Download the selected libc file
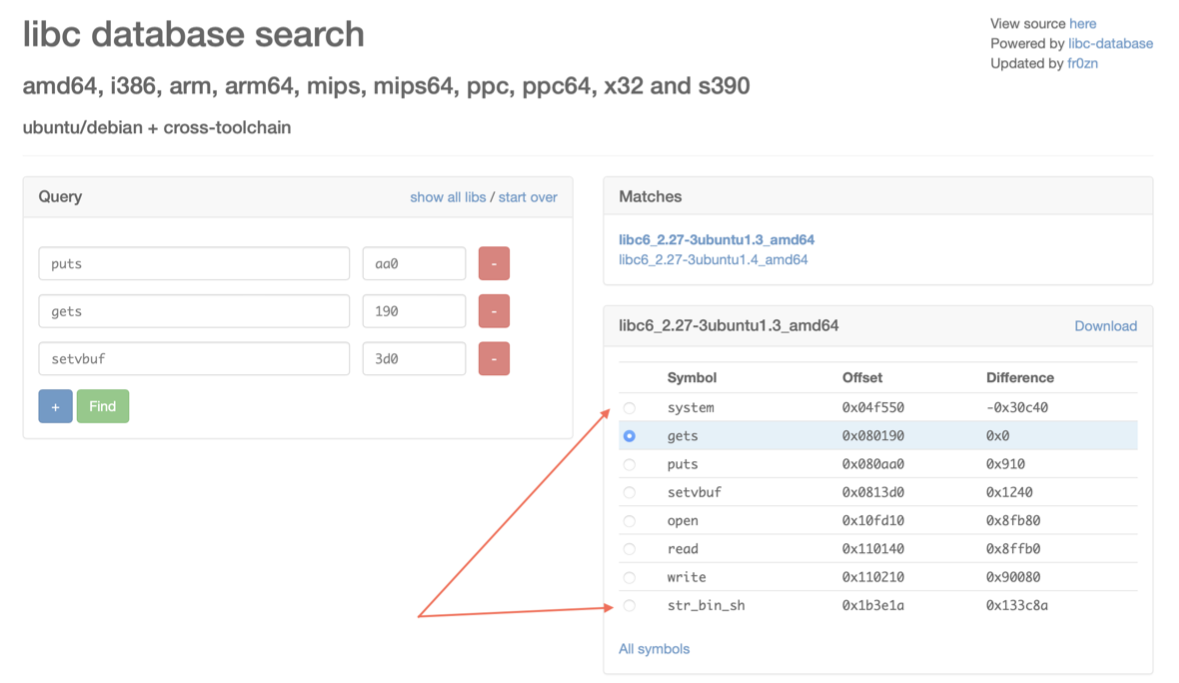Screen dimensions: 1179x683 [x=1105, y=326]
